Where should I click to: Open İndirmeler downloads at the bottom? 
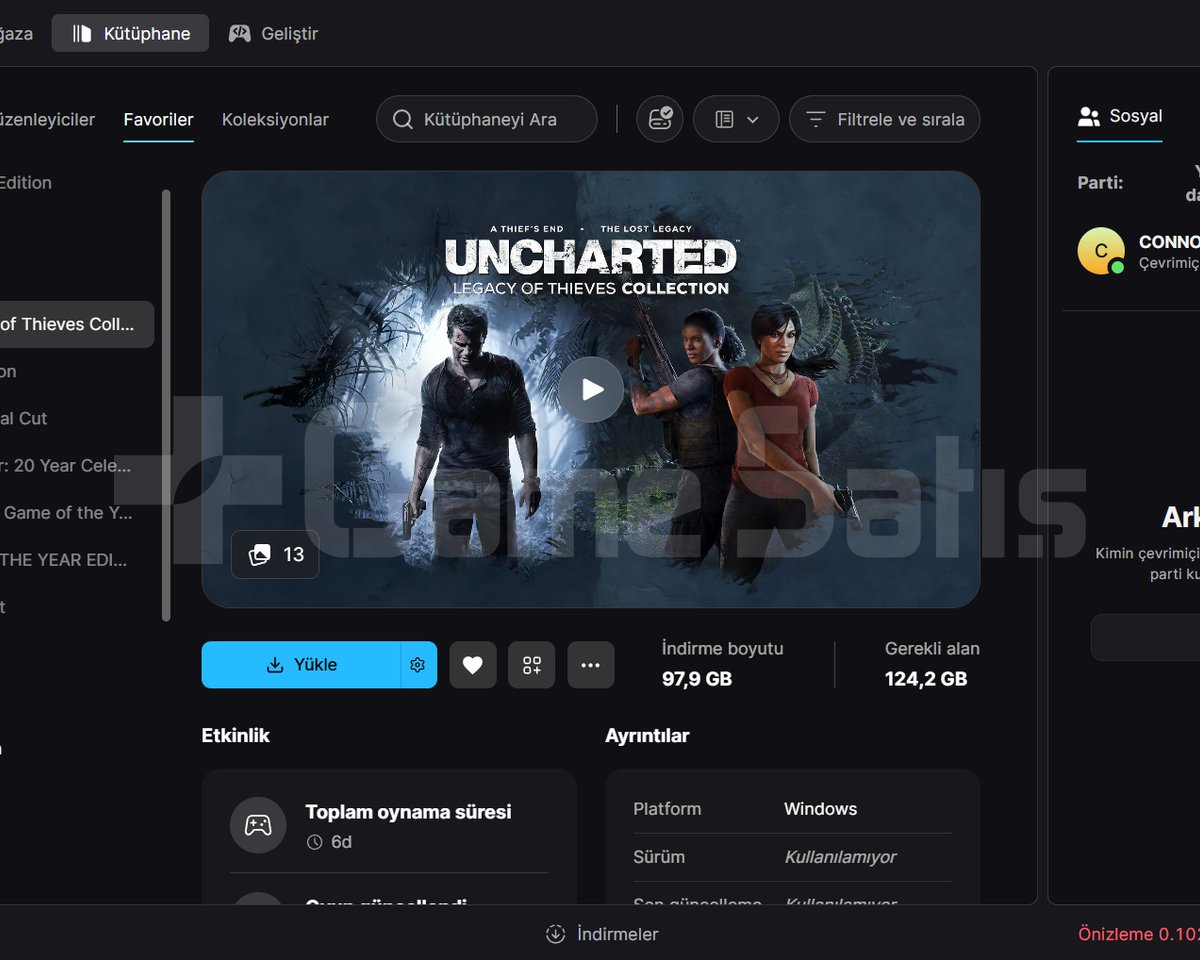pyautogui.click(x=602, y=934)
